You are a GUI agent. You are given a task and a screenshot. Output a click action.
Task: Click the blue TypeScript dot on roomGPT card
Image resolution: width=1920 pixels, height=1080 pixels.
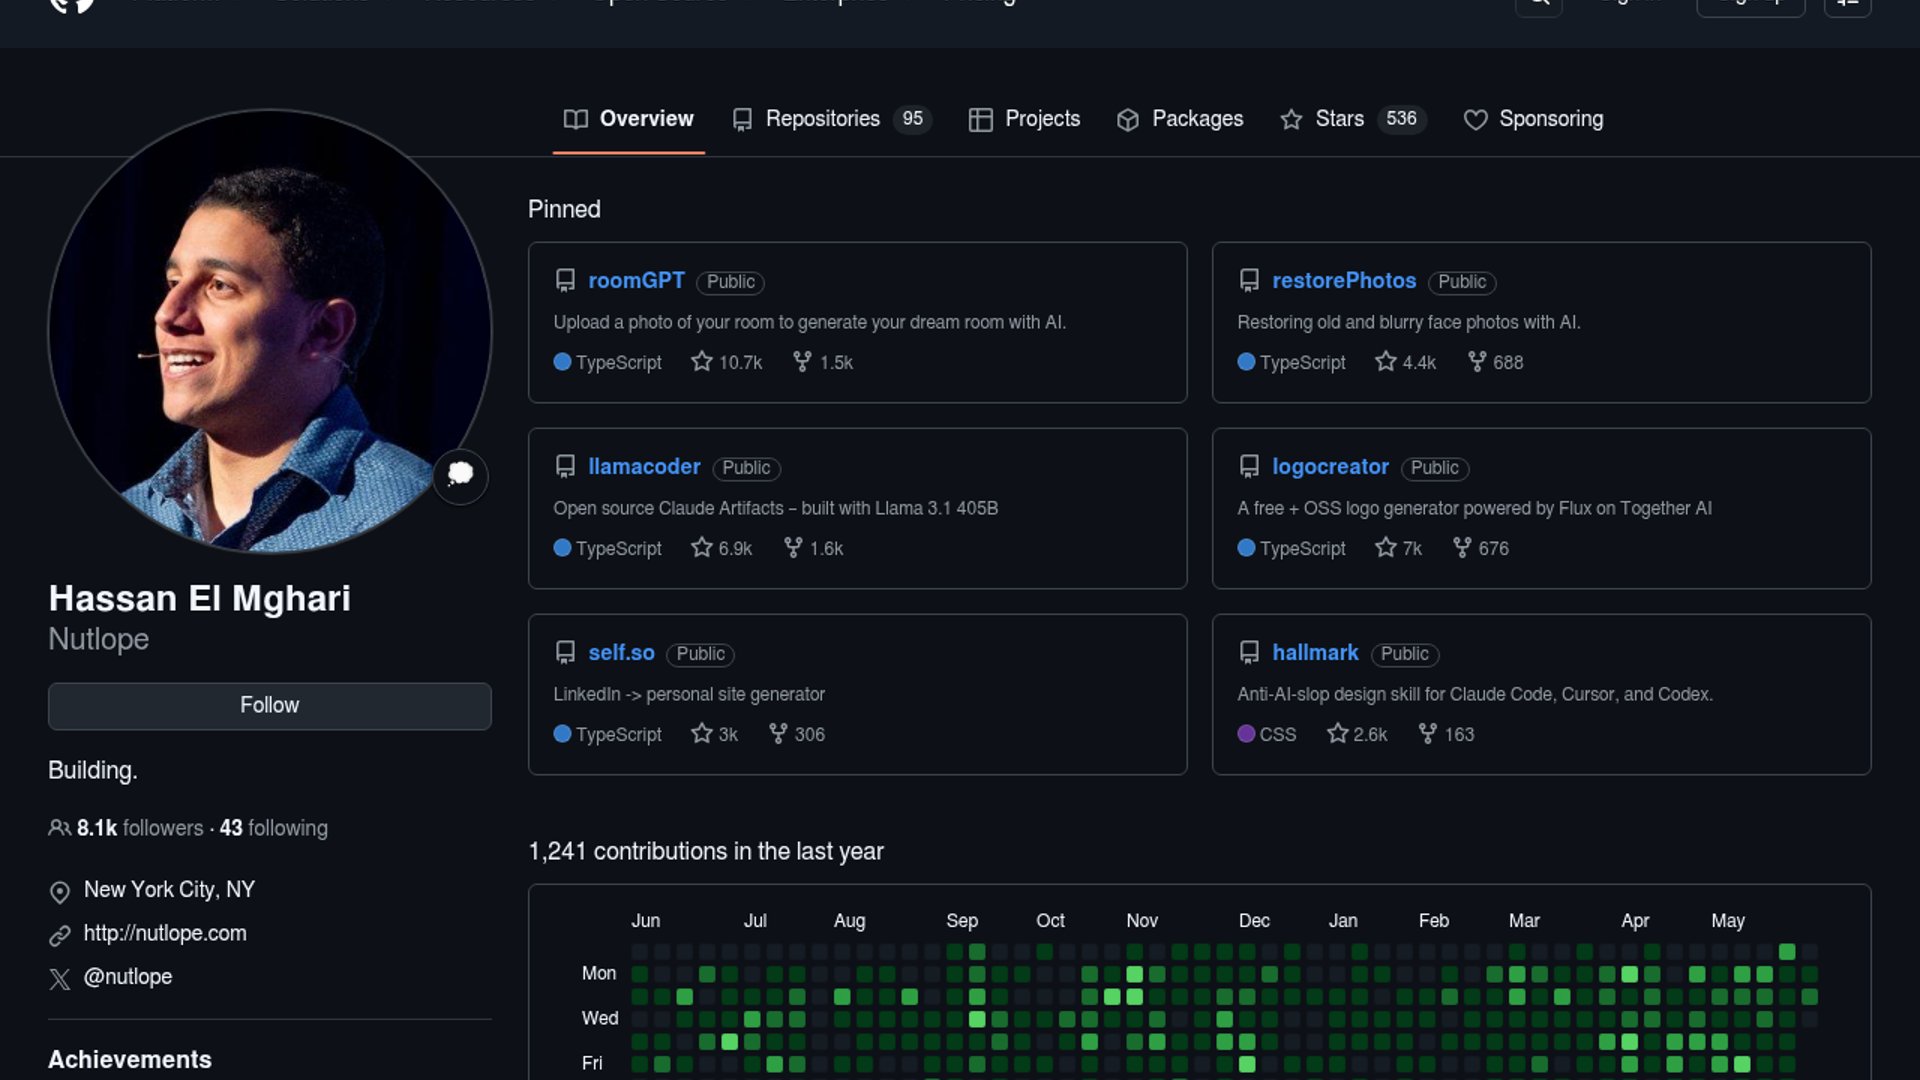[562, 361]
